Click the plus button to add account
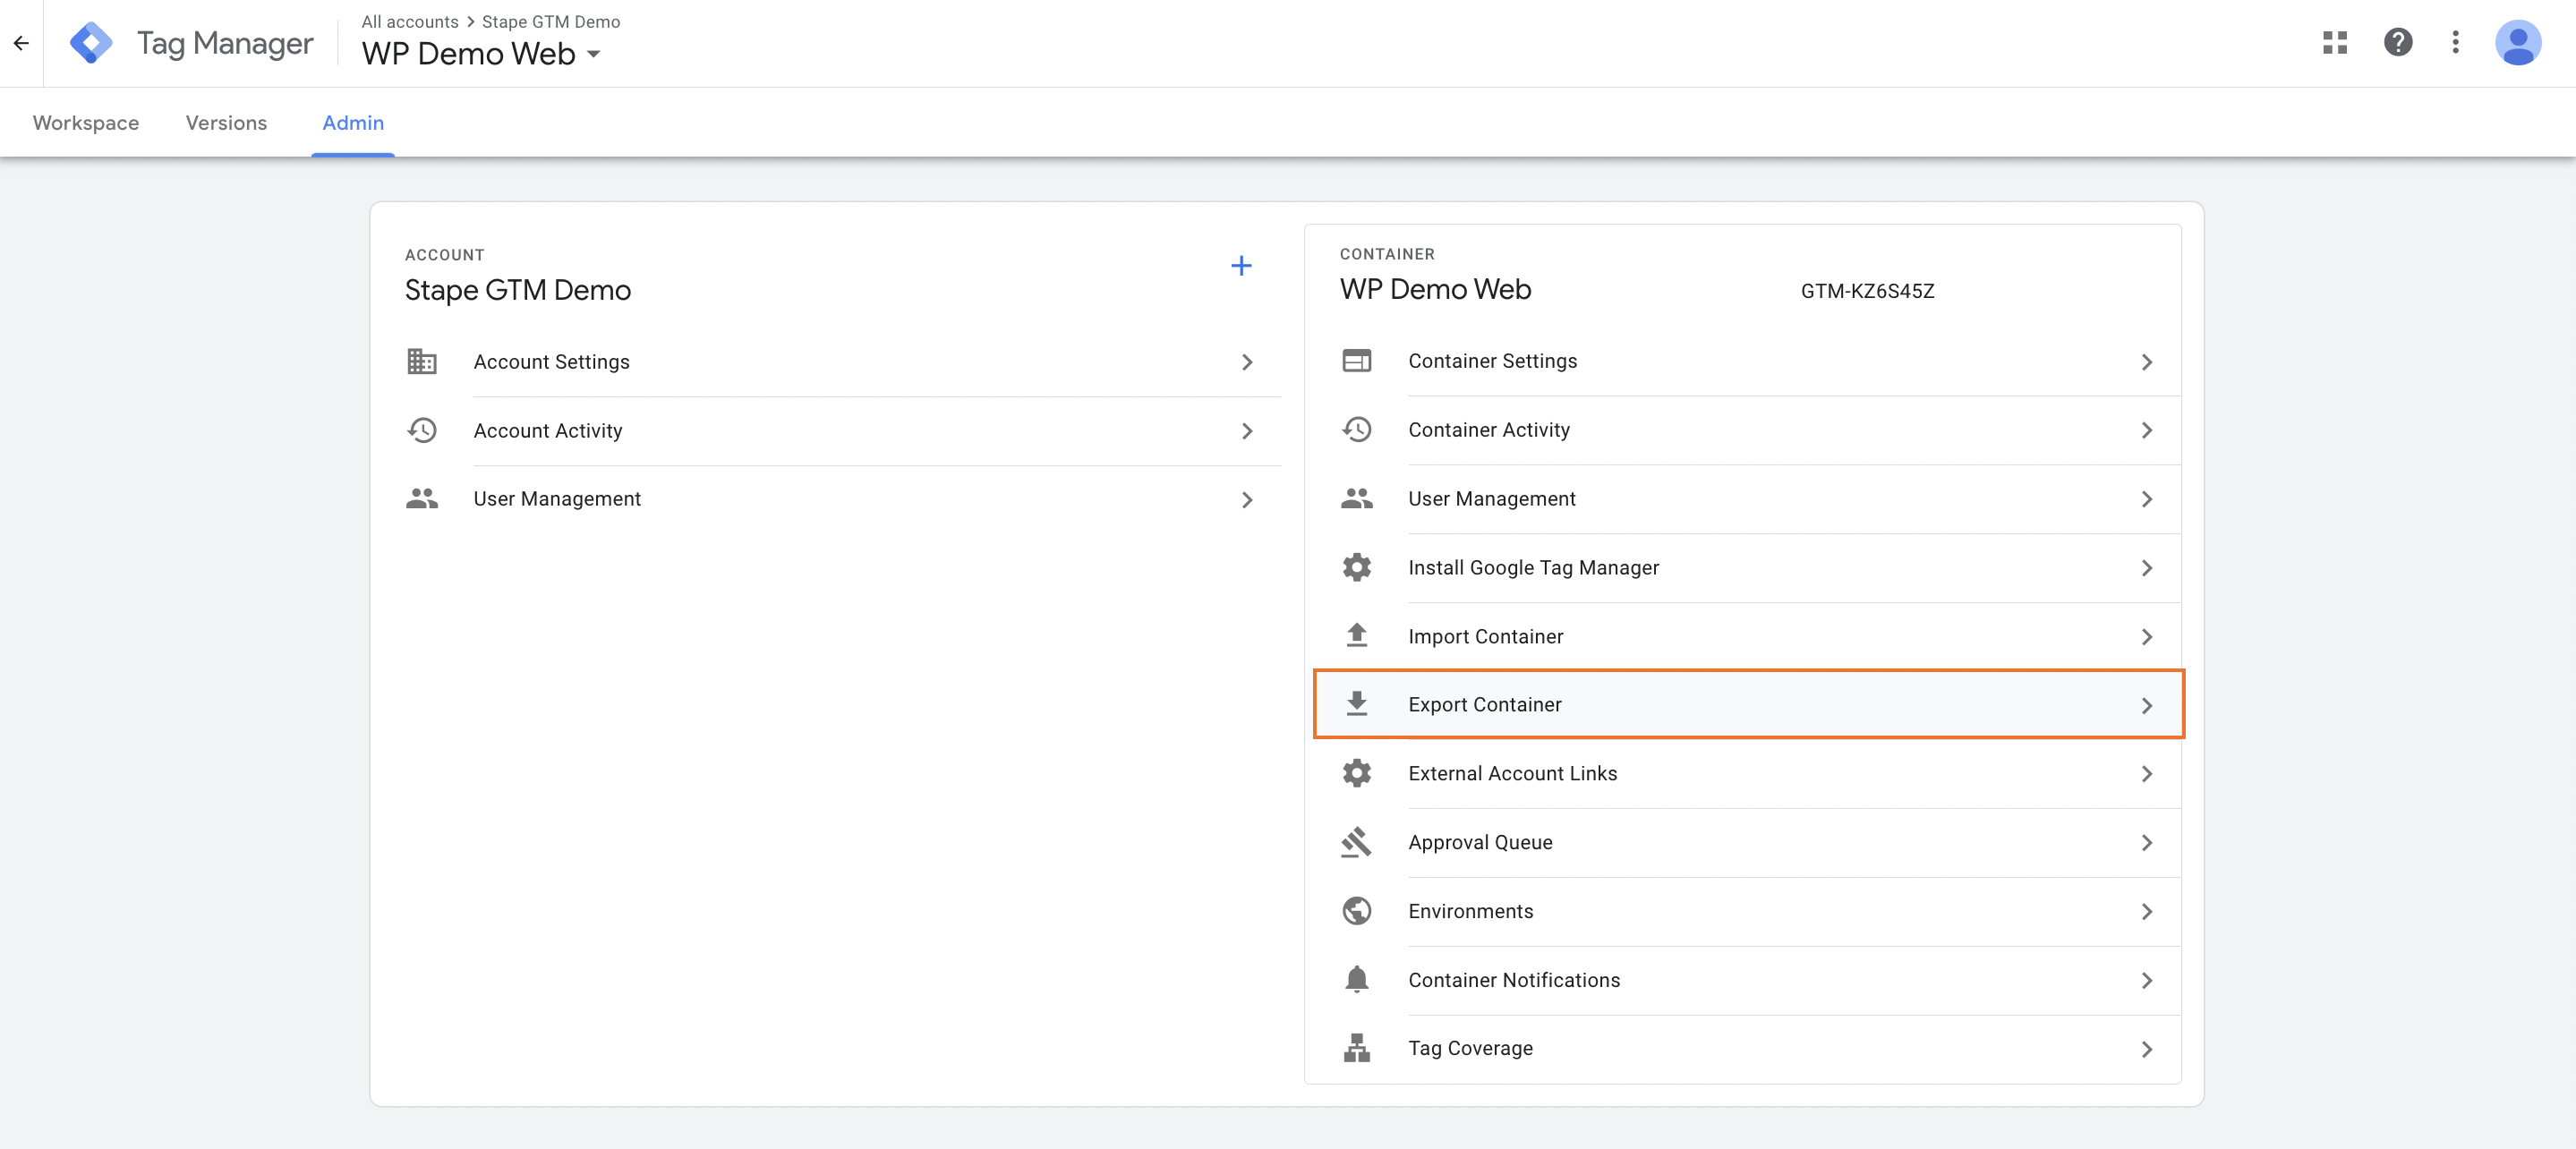Viewport: 2576px width, 1149px height. pos(1242,266)
